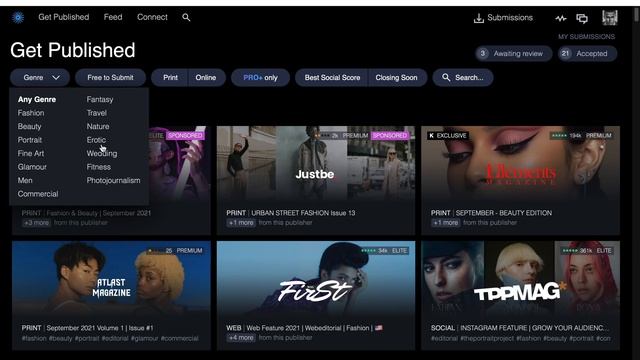Select Any Genre option
Viewport: 640px width, 360px height.
[x=37, y=99]
